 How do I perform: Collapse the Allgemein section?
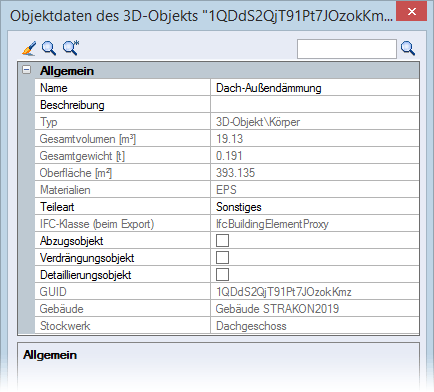point(26,70)
